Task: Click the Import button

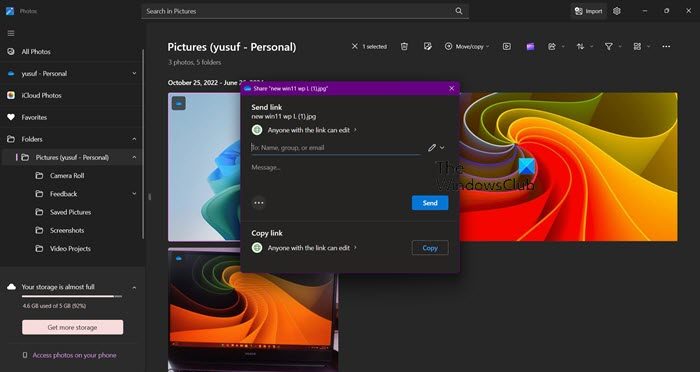Action: [588, 11]
